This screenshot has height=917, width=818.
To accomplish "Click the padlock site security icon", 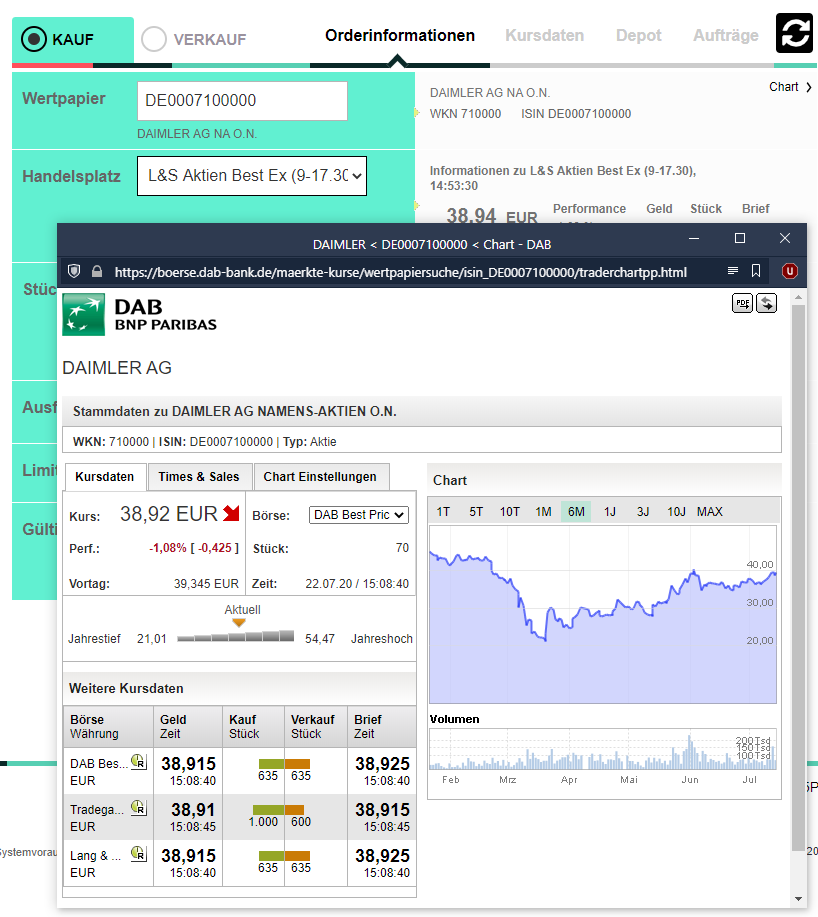I will click(x=97, y=271).
